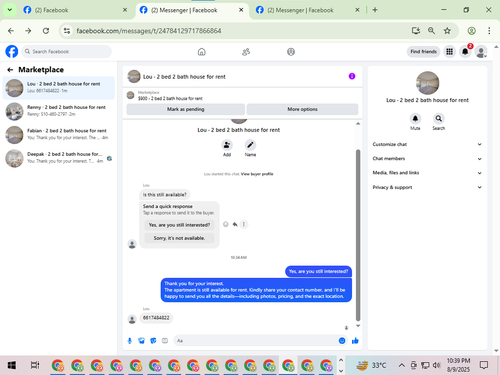500x375 pixels.
Task: Open the Groups icon in top navigation
Action: coord(291,52)
